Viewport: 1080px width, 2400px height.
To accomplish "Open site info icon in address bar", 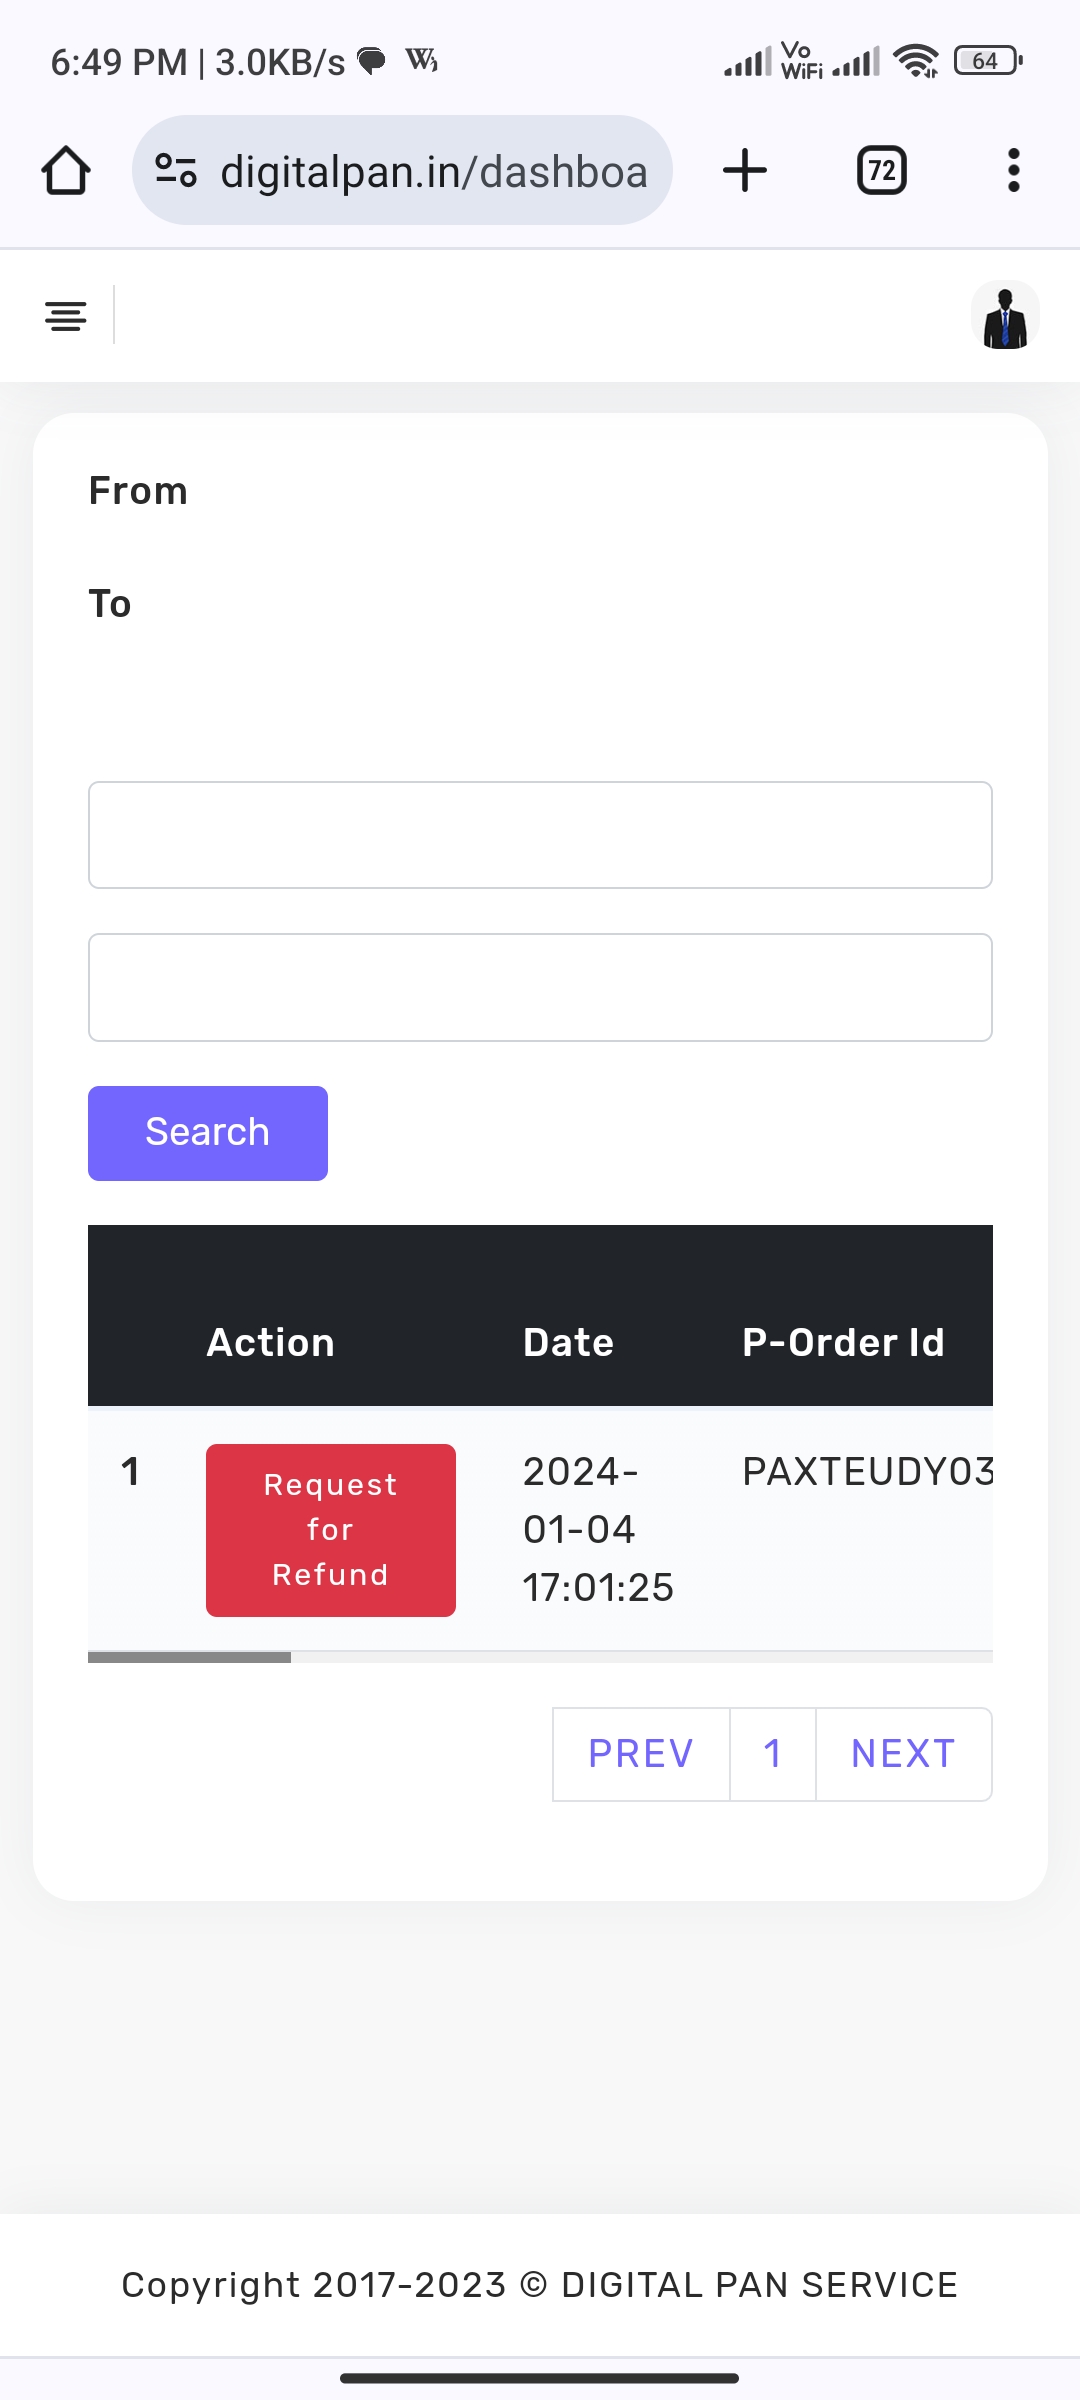I will click(176, 171).
